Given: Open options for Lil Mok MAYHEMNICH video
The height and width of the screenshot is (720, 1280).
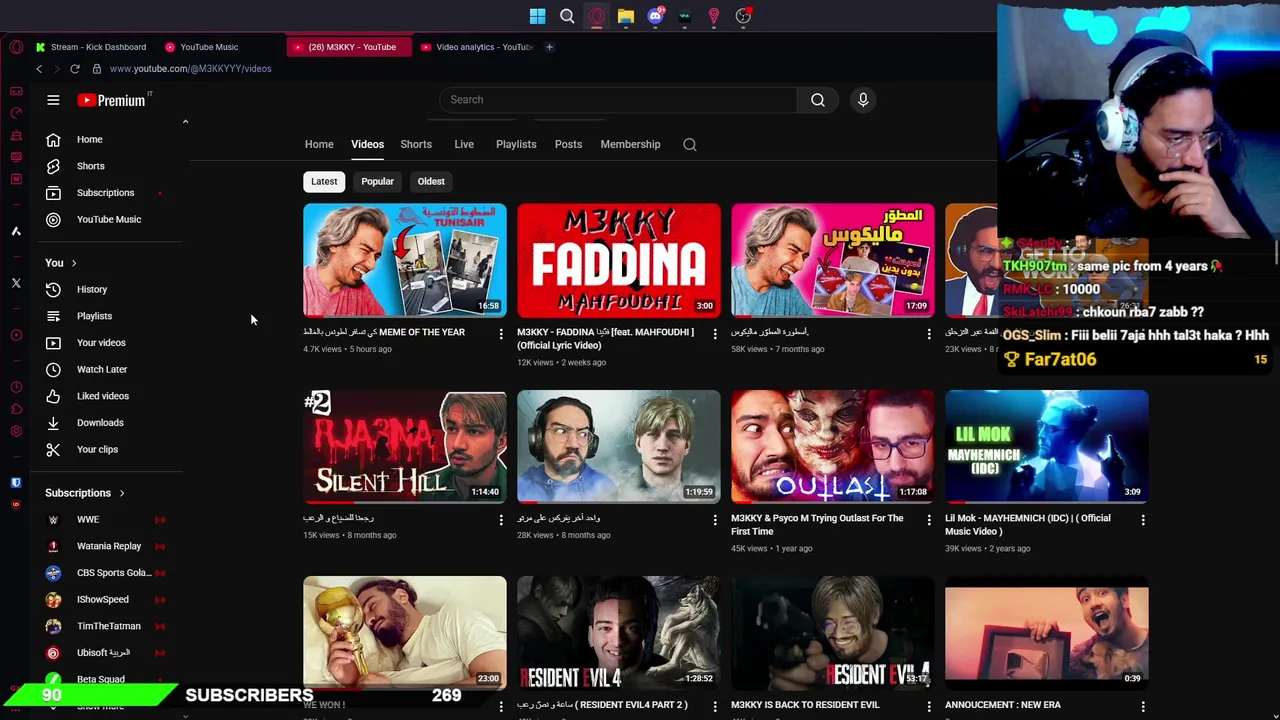Looking at the screenshot, I should (x=1143, y=520).
